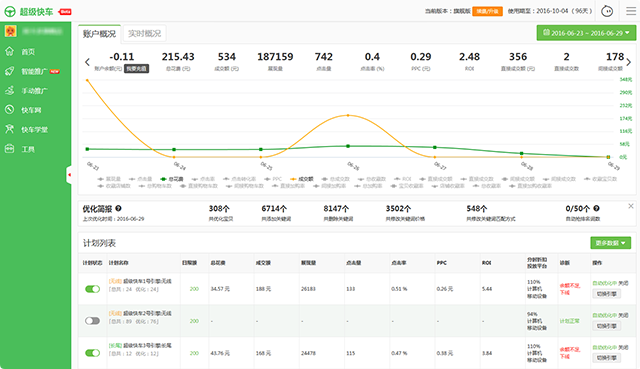Switch to the 实时概况 tab
Screen dimensions: 640x369
(144, 33)
